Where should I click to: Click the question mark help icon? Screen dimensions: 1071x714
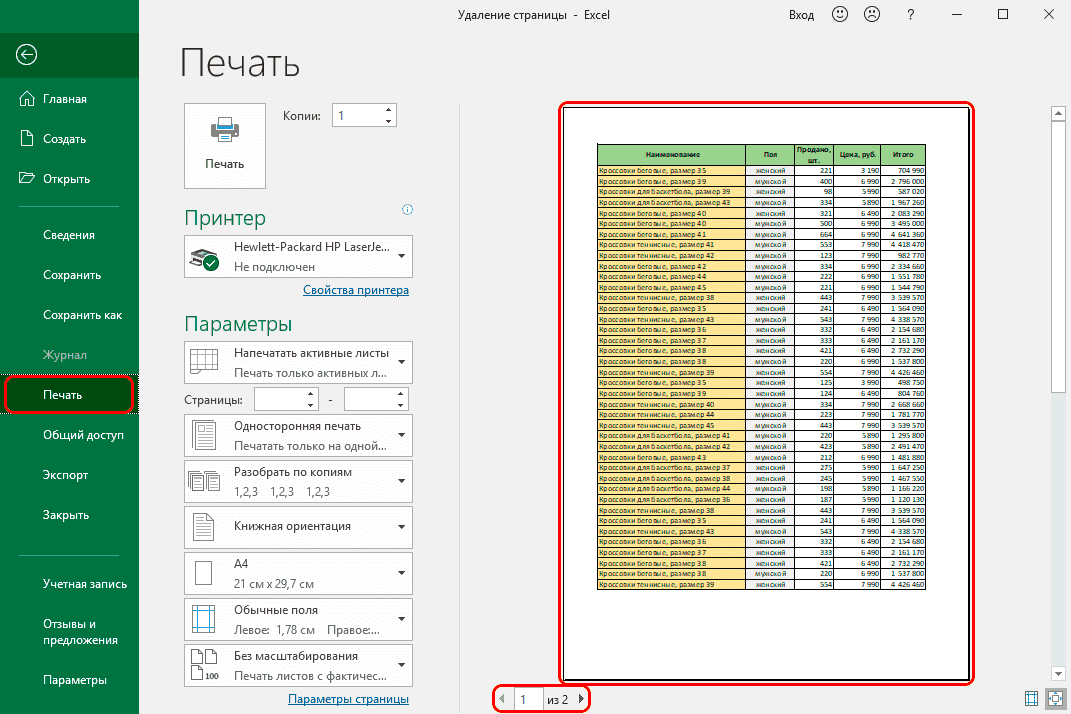tap(910, 15)
